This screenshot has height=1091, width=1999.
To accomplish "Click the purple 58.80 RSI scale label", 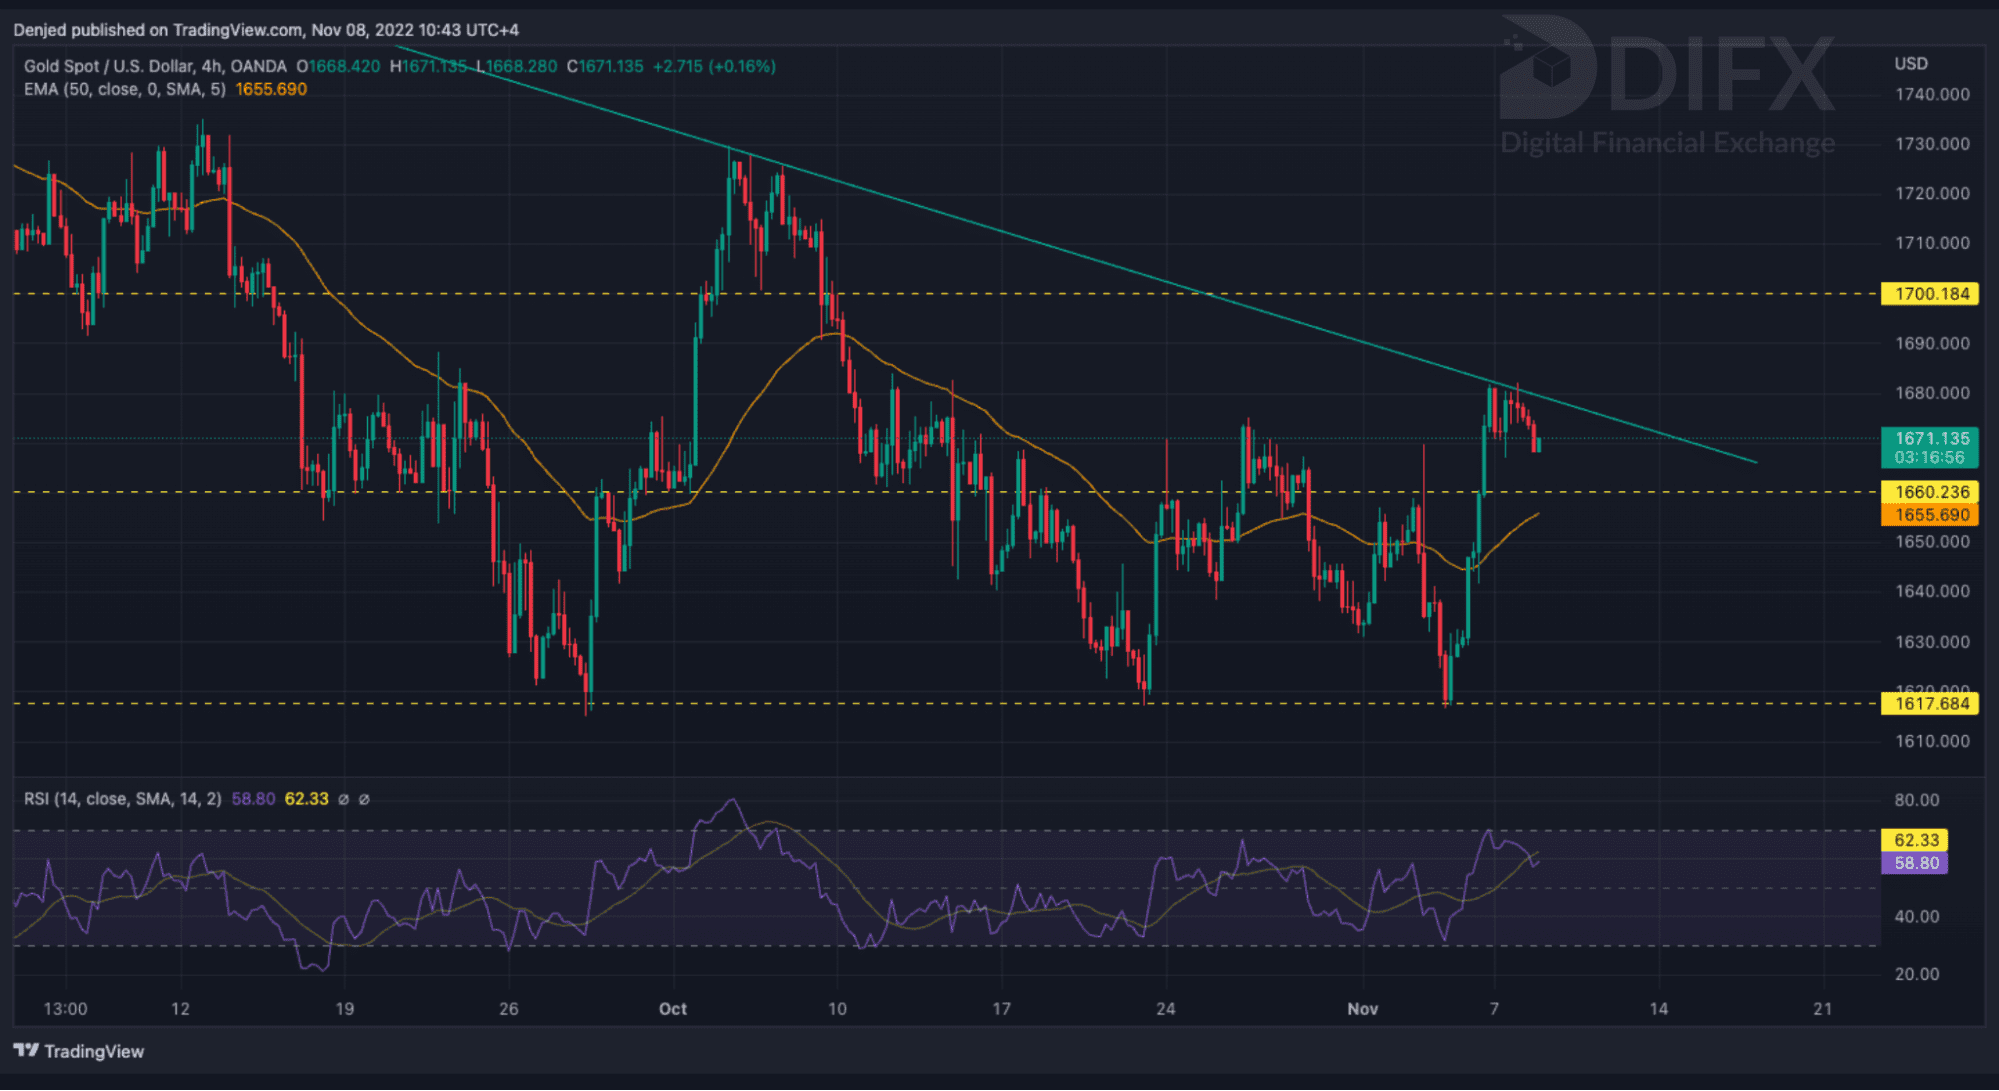I will 1915,863.
